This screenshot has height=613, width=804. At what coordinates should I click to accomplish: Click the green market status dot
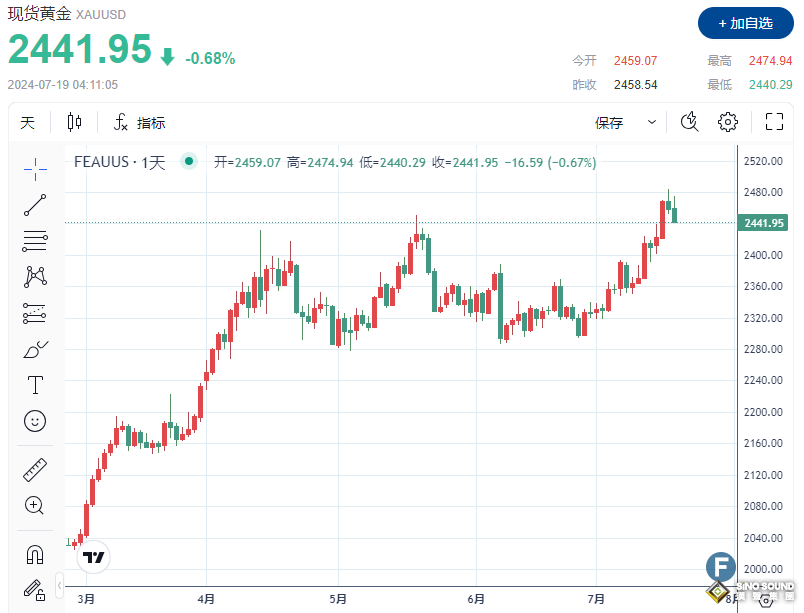pyautogui.click(x=189, y=161)
